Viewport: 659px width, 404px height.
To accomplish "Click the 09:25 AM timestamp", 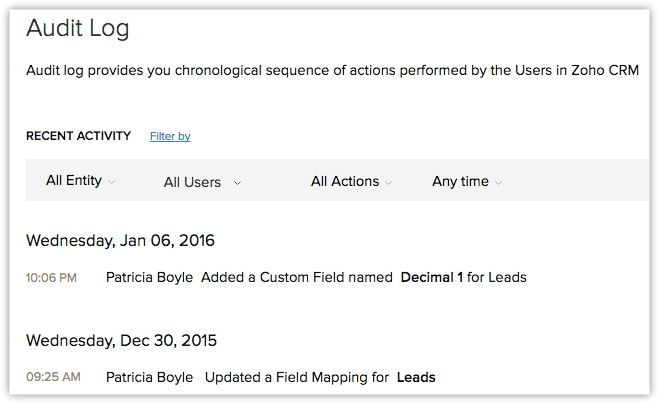I will [x=53, y=378].
